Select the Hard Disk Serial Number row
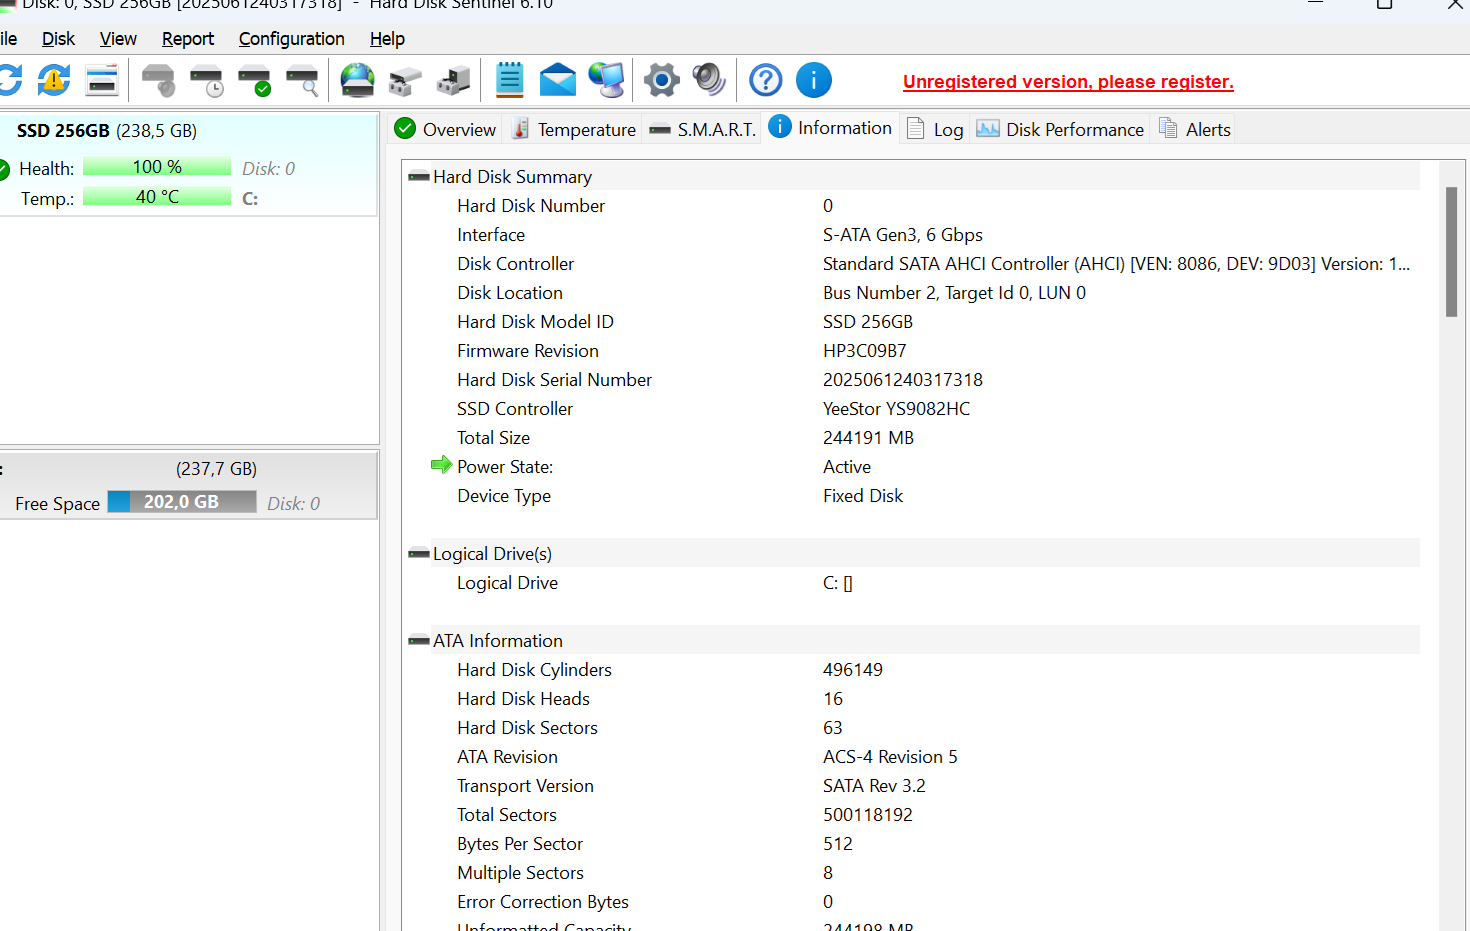The image size is (1470, 931). pos(554,380)
